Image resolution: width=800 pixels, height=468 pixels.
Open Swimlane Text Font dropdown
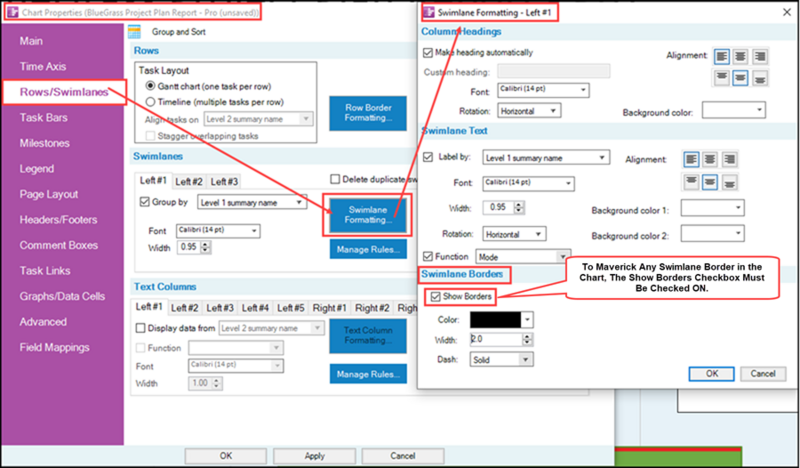point(529,184)
